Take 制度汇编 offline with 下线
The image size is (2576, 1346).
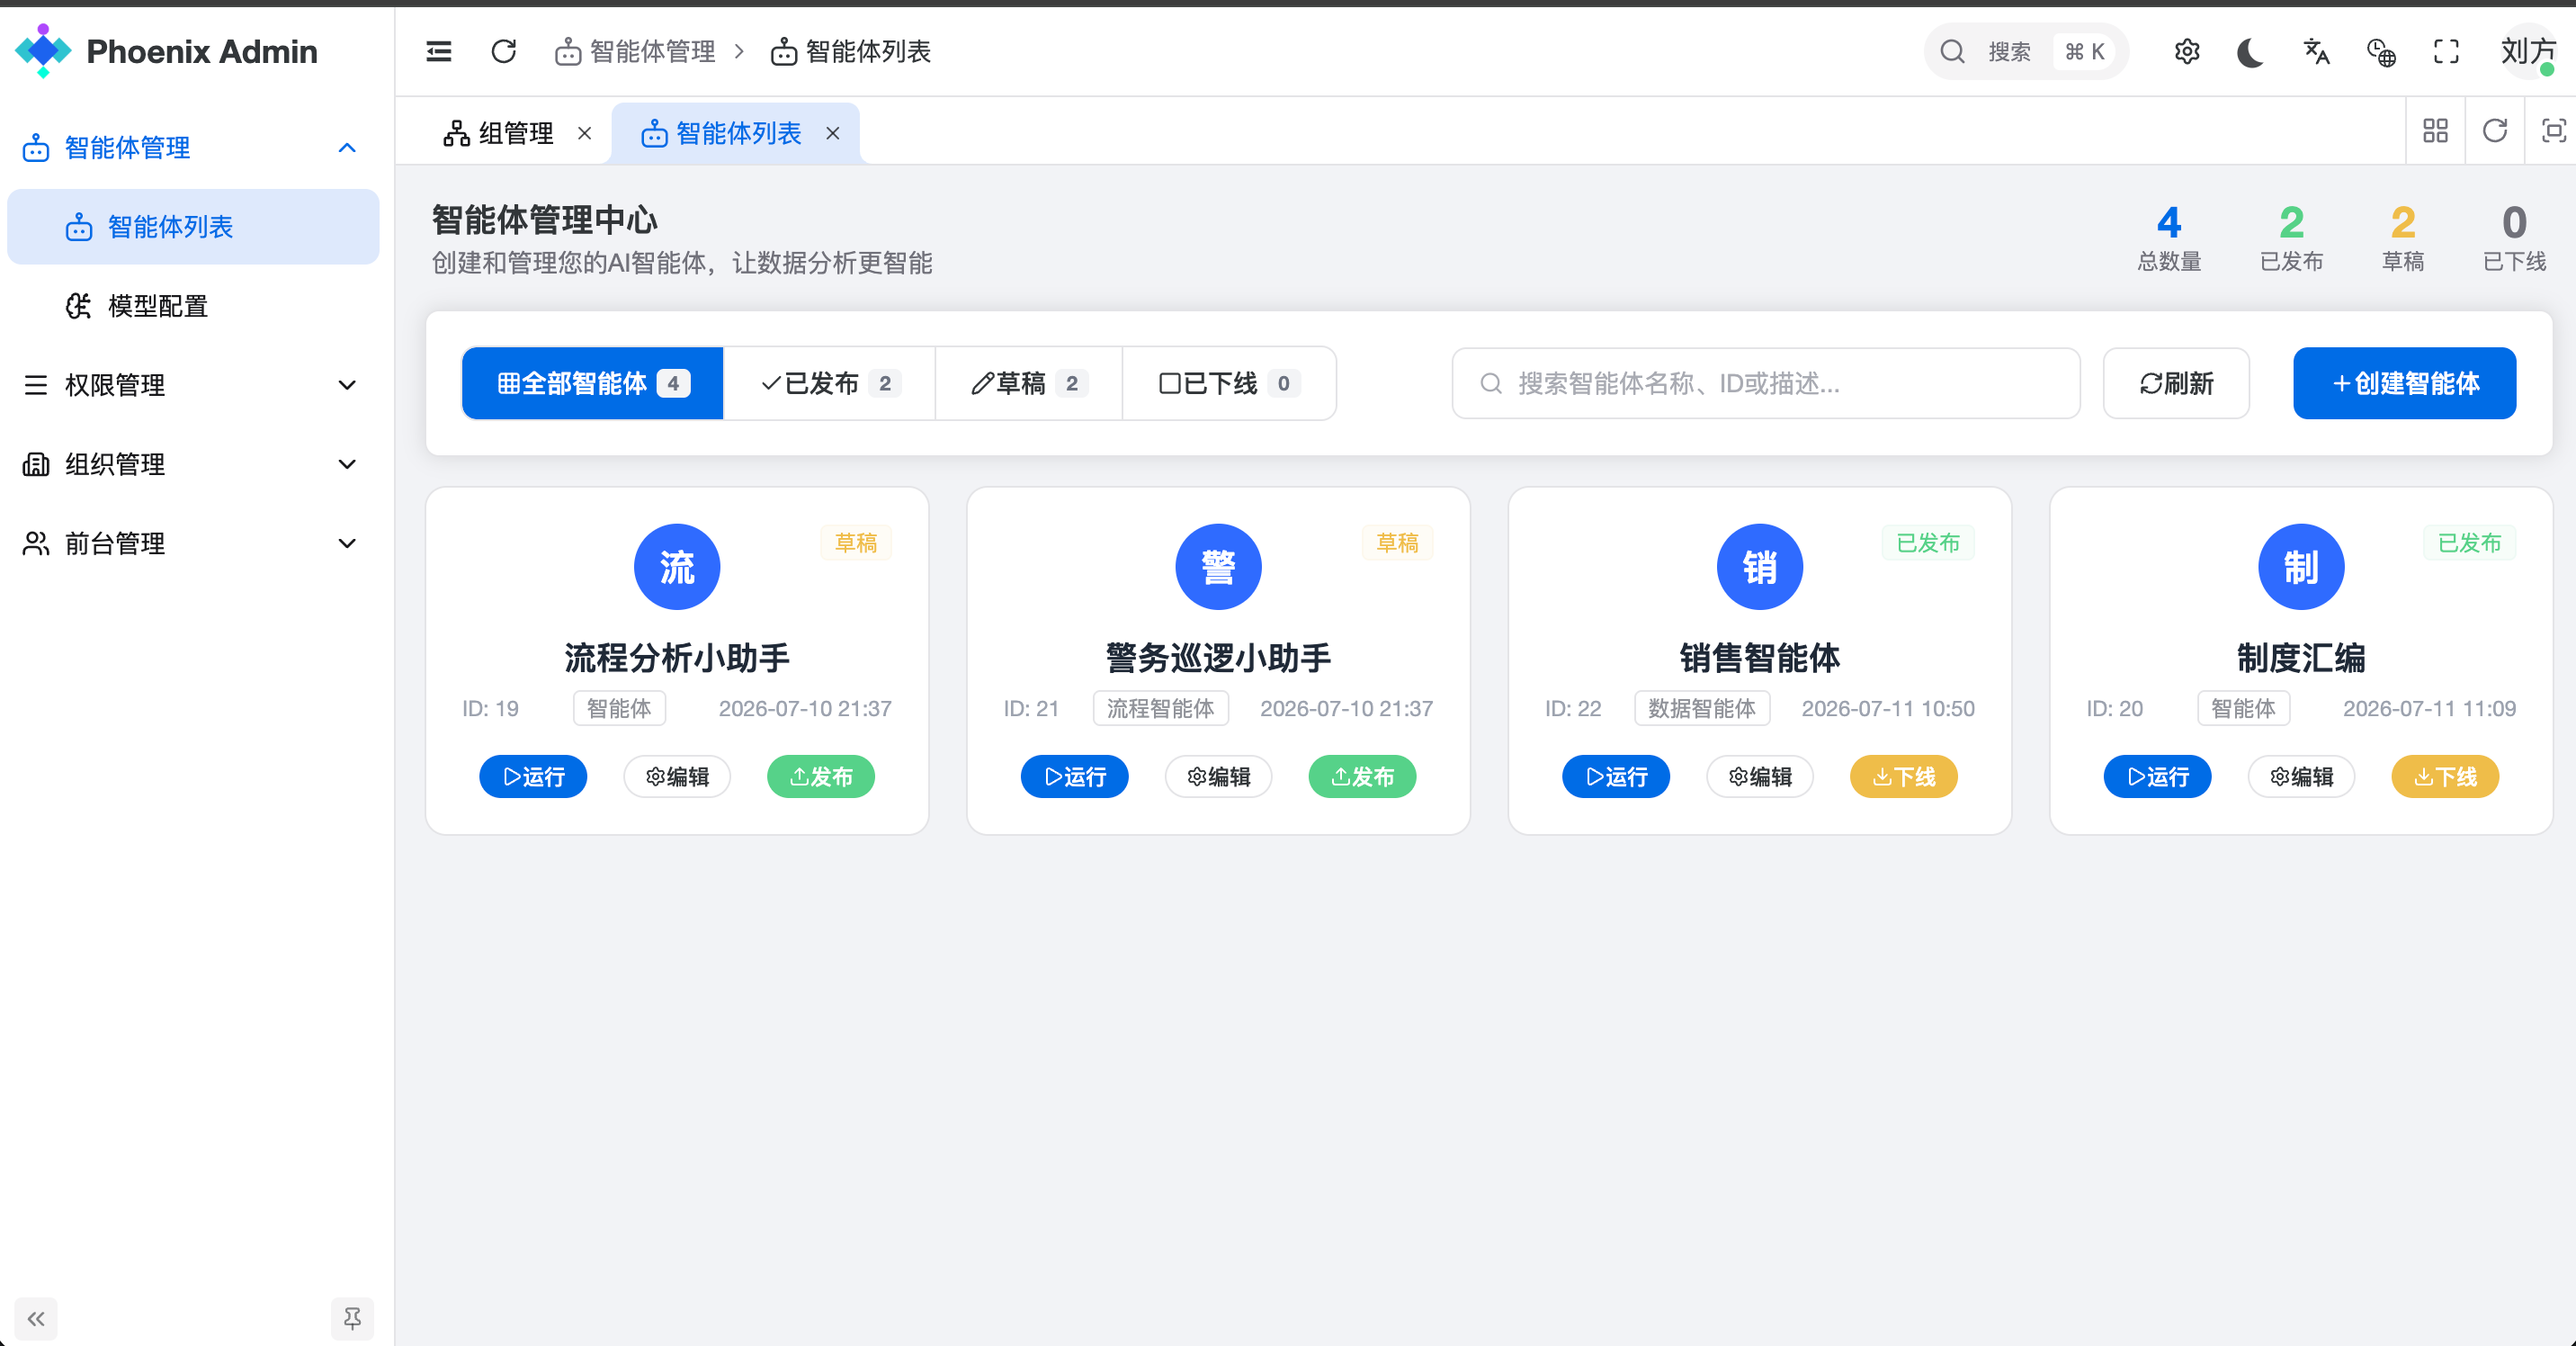pos(2445,776)
